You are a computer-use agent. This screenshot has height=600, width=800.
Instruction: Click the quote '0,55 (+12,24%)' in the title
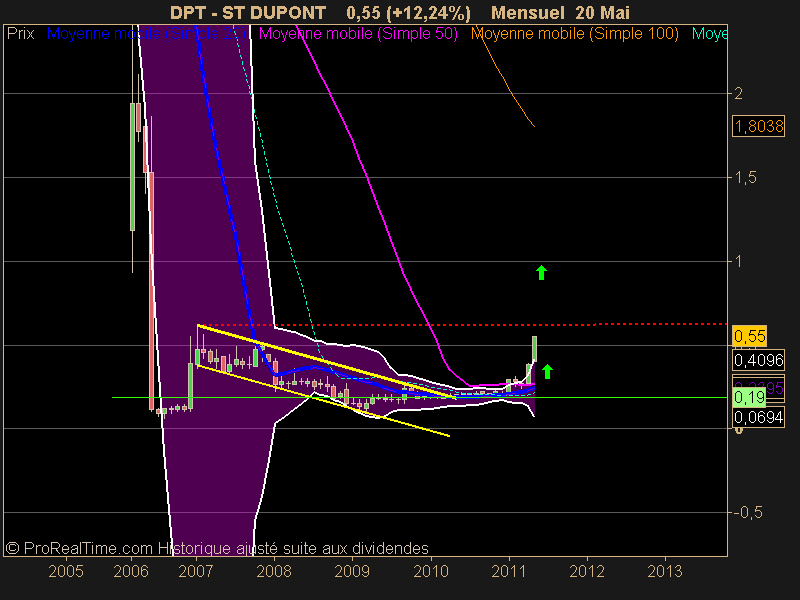(x=408, y=13)
